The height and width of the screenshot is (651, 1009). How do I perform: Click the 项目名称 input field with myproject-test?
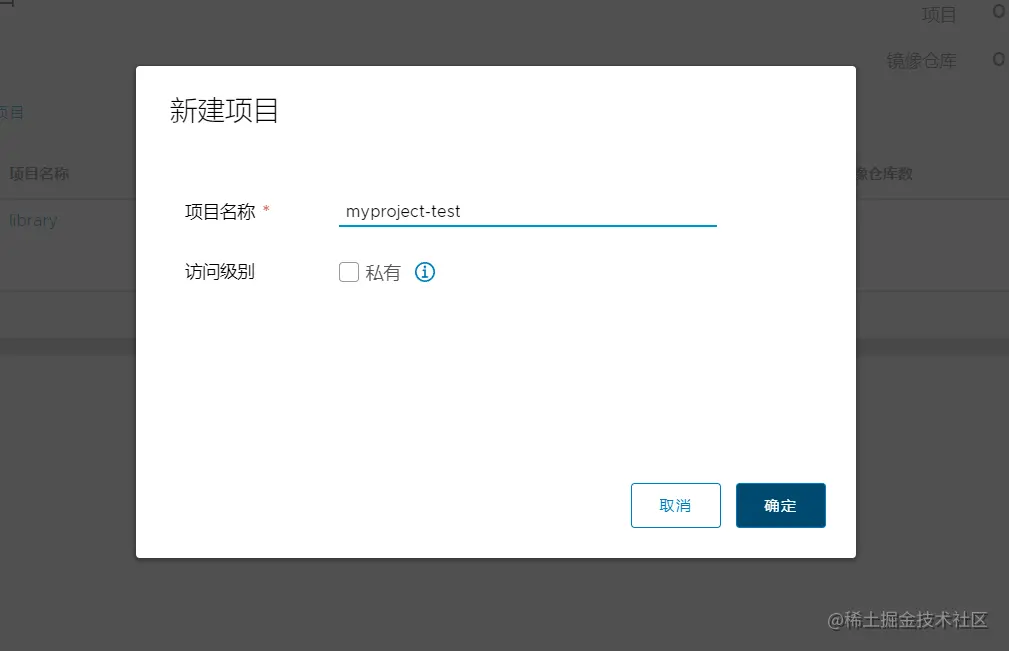(x=527, y=212)
